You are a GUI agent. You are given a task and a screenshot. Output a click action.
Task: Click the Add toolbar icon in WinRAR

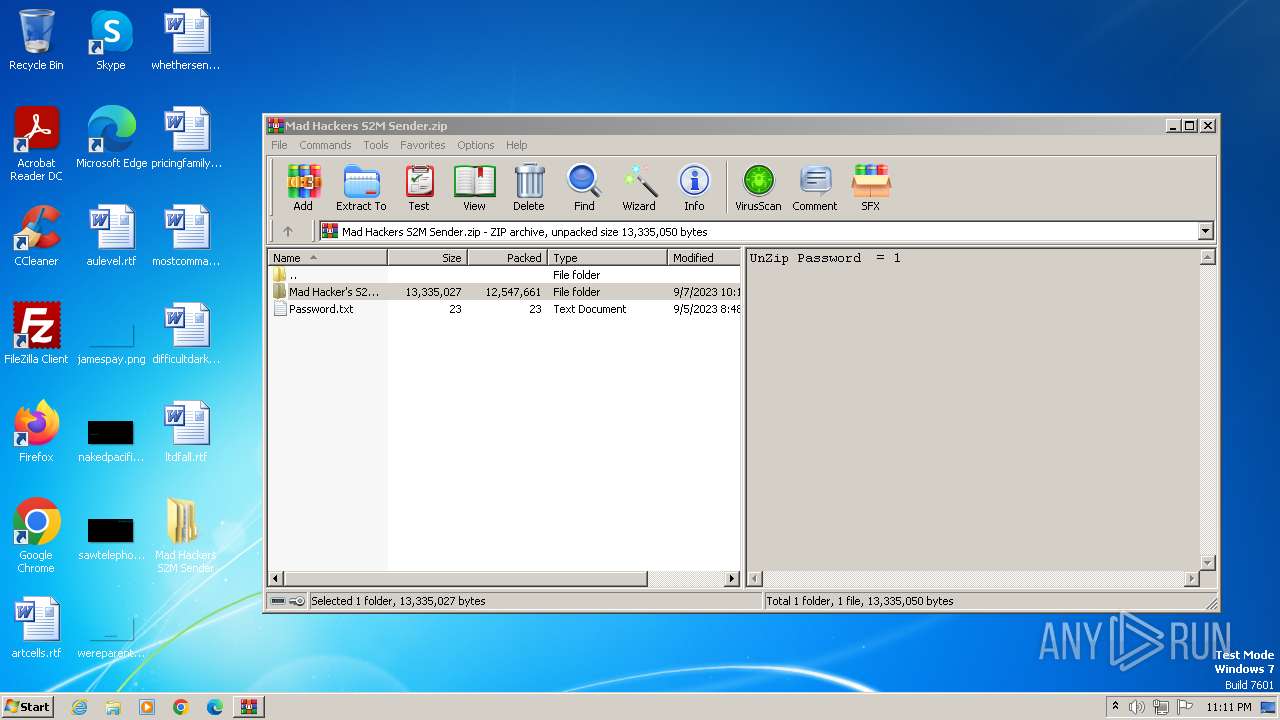[x=303, y=188]
